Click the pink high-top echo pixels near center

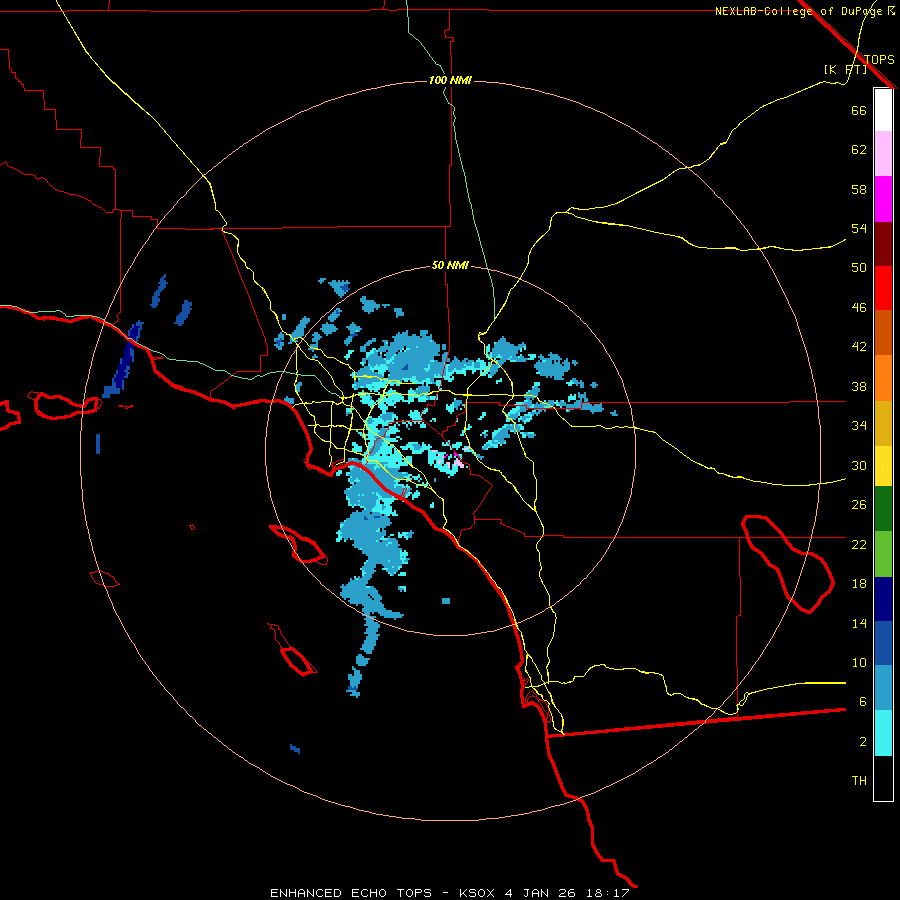pos(451,460)
